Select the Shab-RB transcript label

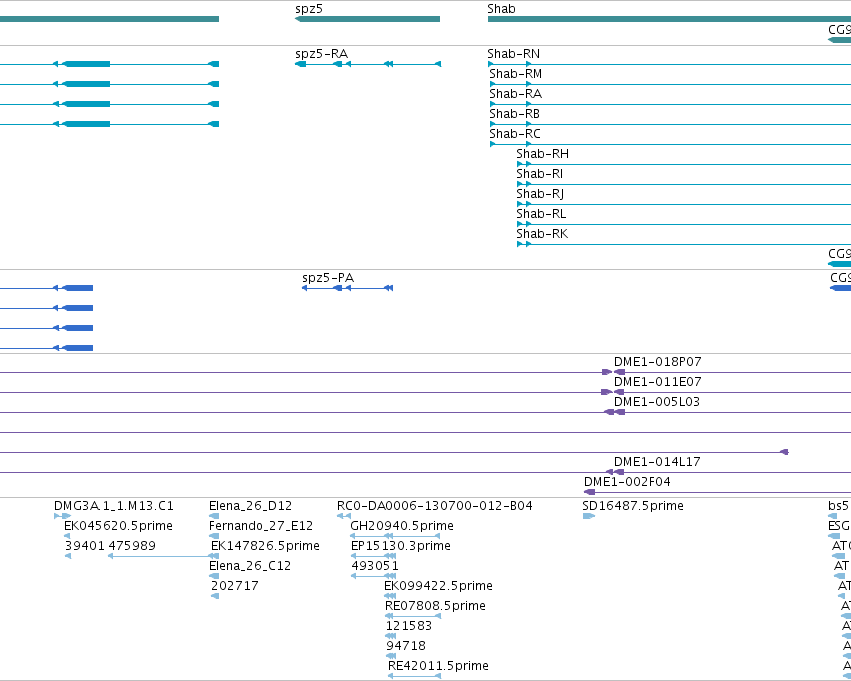pos(514,114)
